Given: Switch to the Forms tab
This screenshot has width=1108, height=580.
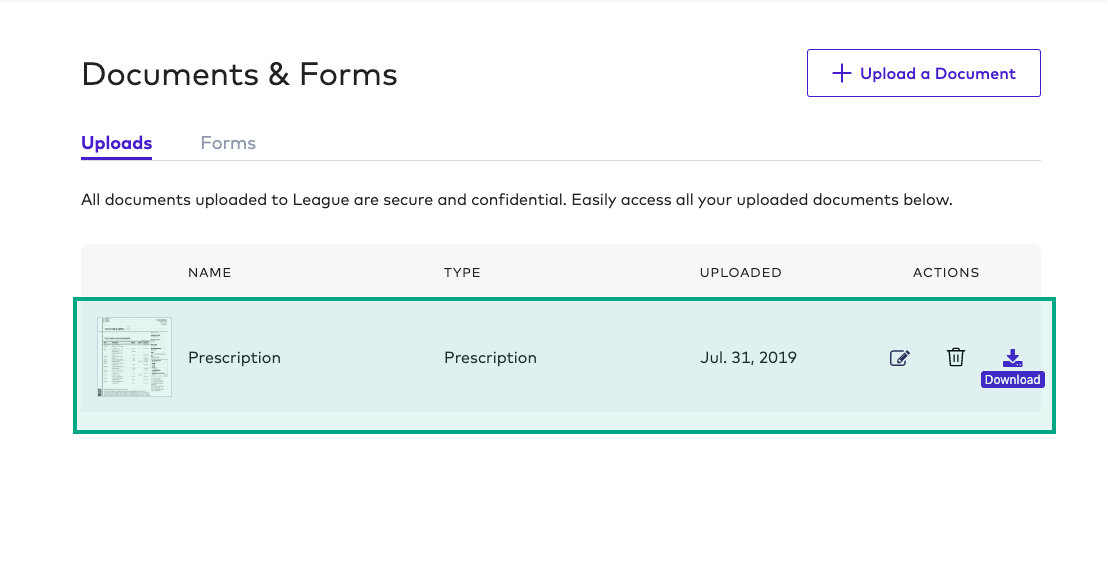Looking at the screenshot, I should click(x=228, y=143).
